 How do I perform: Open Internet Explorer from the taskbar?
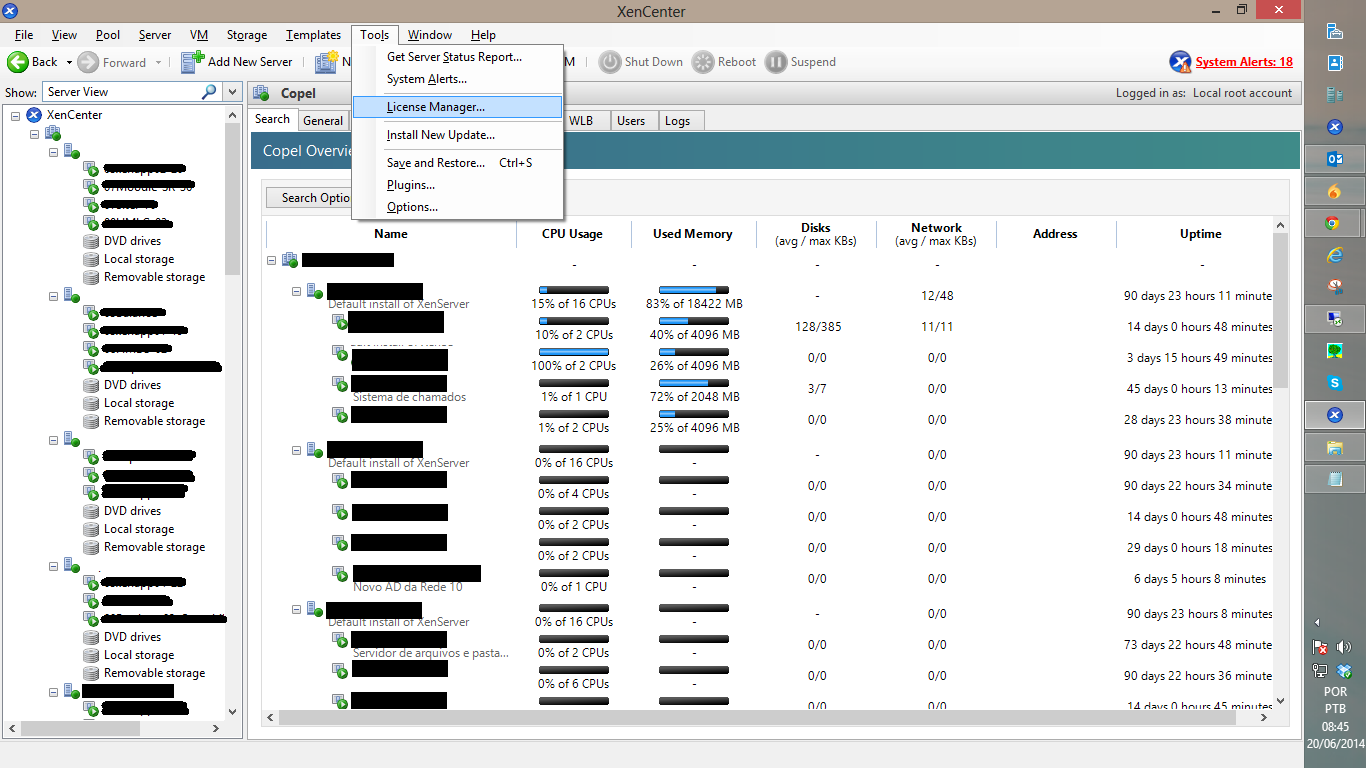pos(1334,255)
